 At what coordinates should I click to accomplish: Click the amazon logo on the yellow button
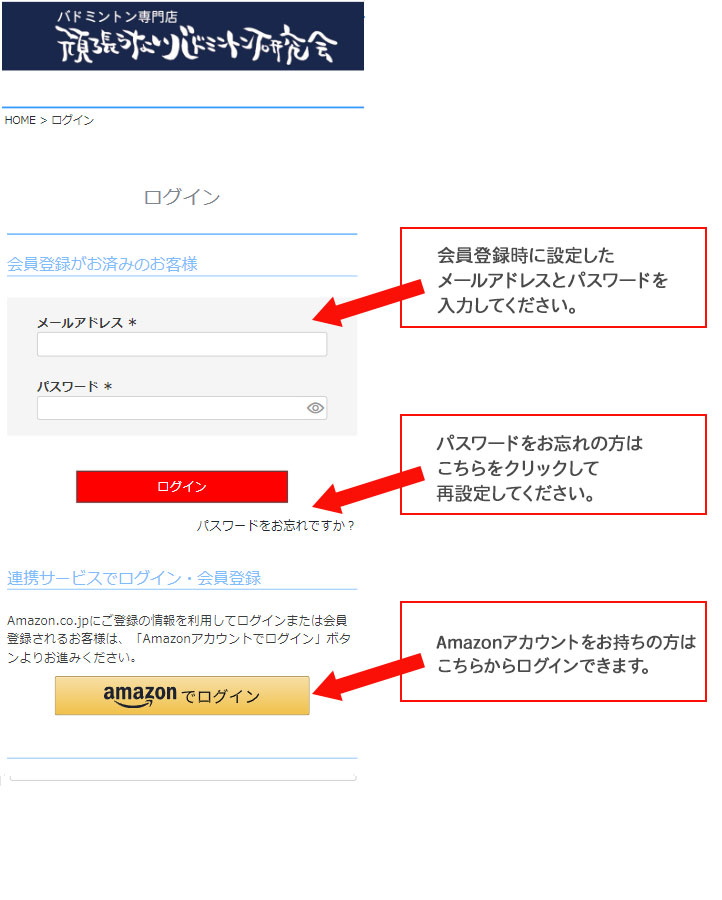[x=140, y=696]
